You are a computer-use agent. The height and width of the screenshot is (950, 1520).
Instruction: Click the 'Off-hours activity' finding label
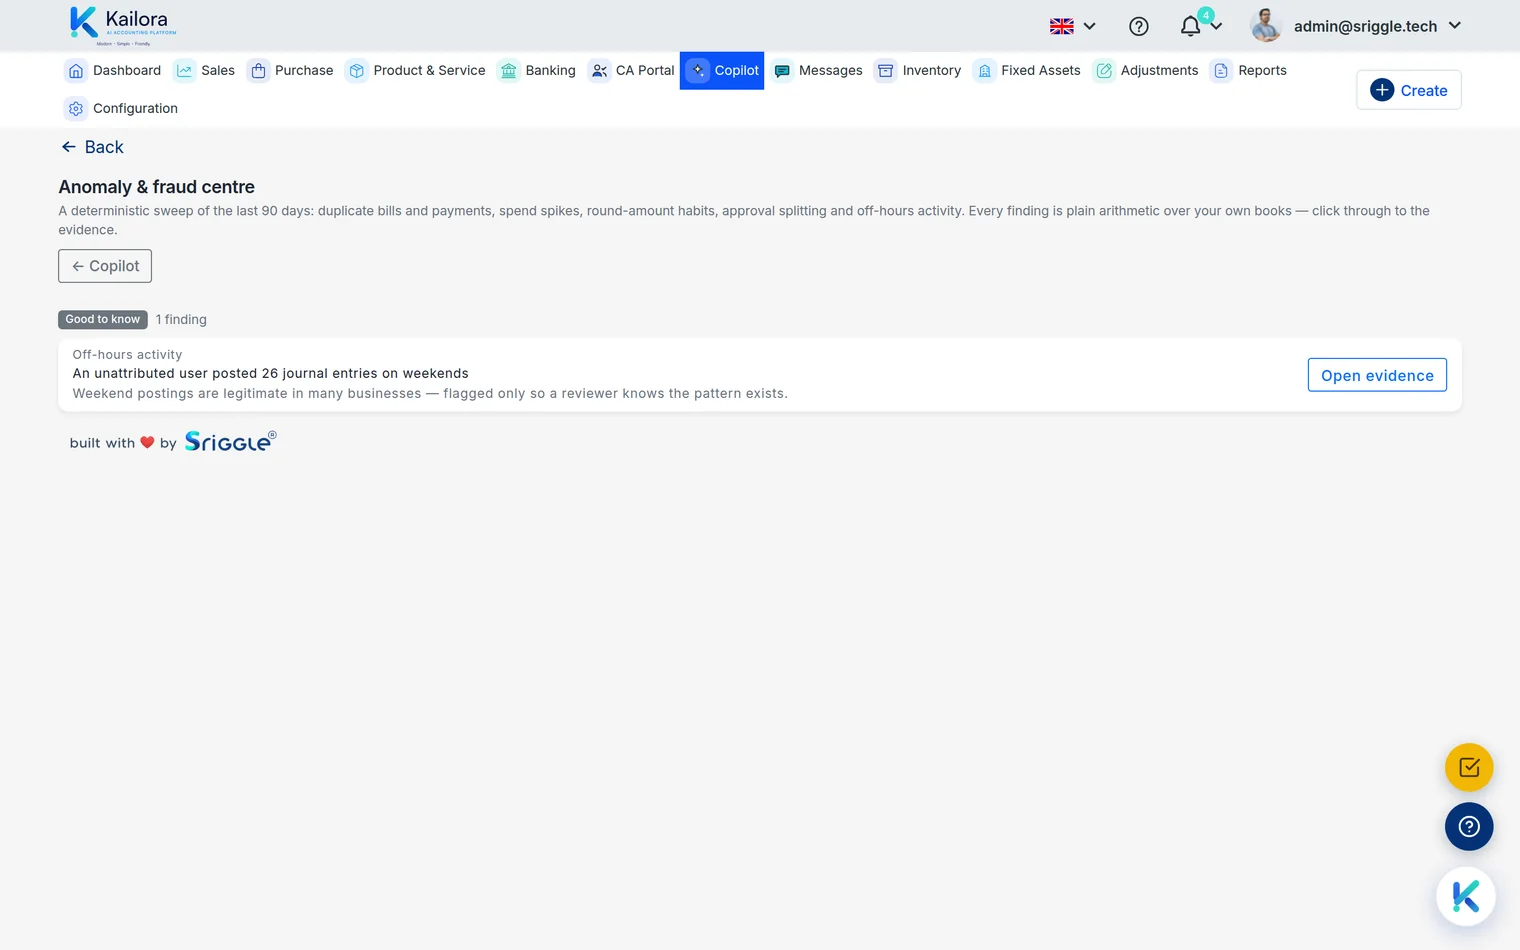click(127, 355)
